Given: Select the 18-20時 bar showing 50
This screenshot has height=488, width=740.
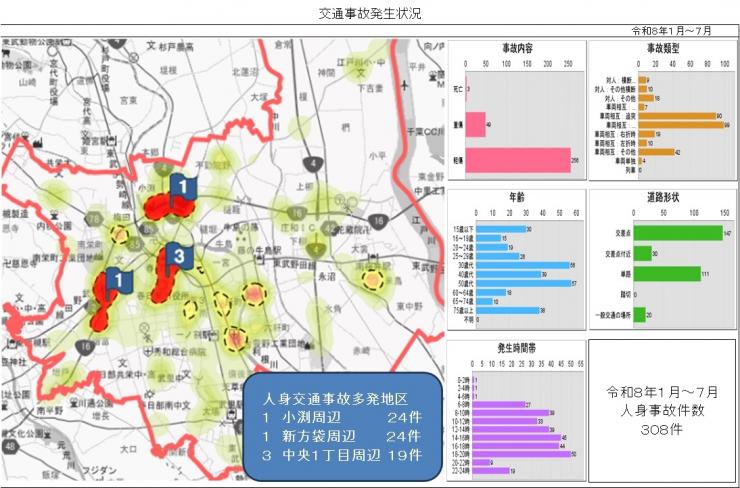Looking at the screenshot, I should pyautogui.click(x=521, y=454).
